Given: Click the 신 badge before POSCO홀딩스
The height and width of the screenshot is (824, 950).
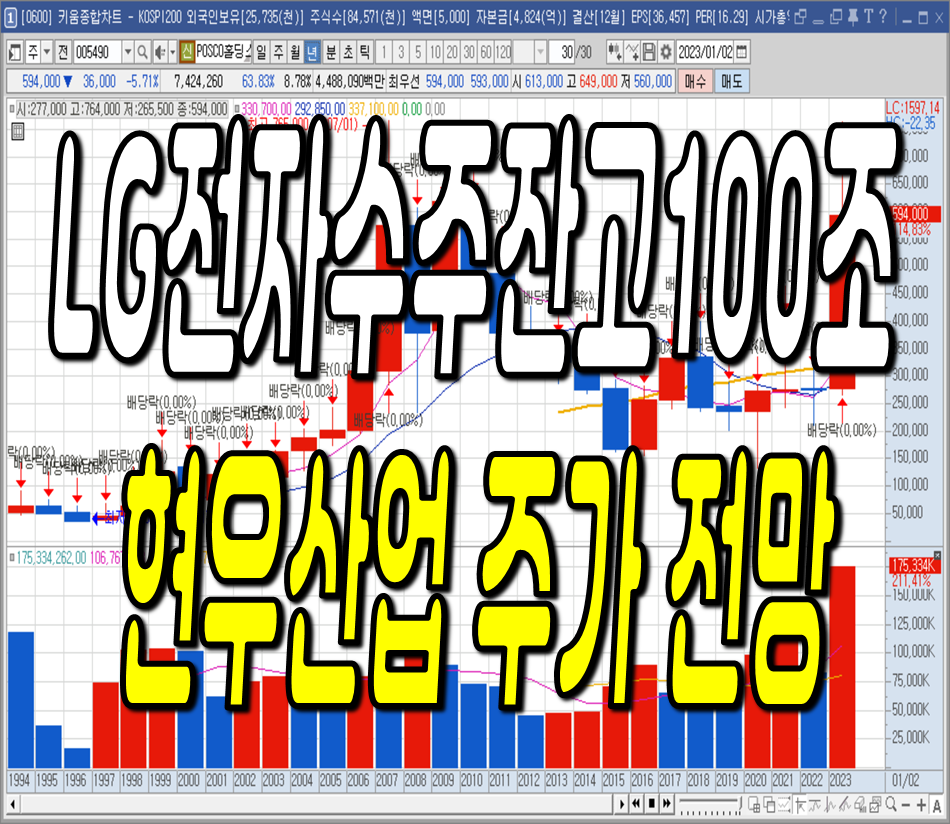Looking at the screenshot, I should coord(187,52).
